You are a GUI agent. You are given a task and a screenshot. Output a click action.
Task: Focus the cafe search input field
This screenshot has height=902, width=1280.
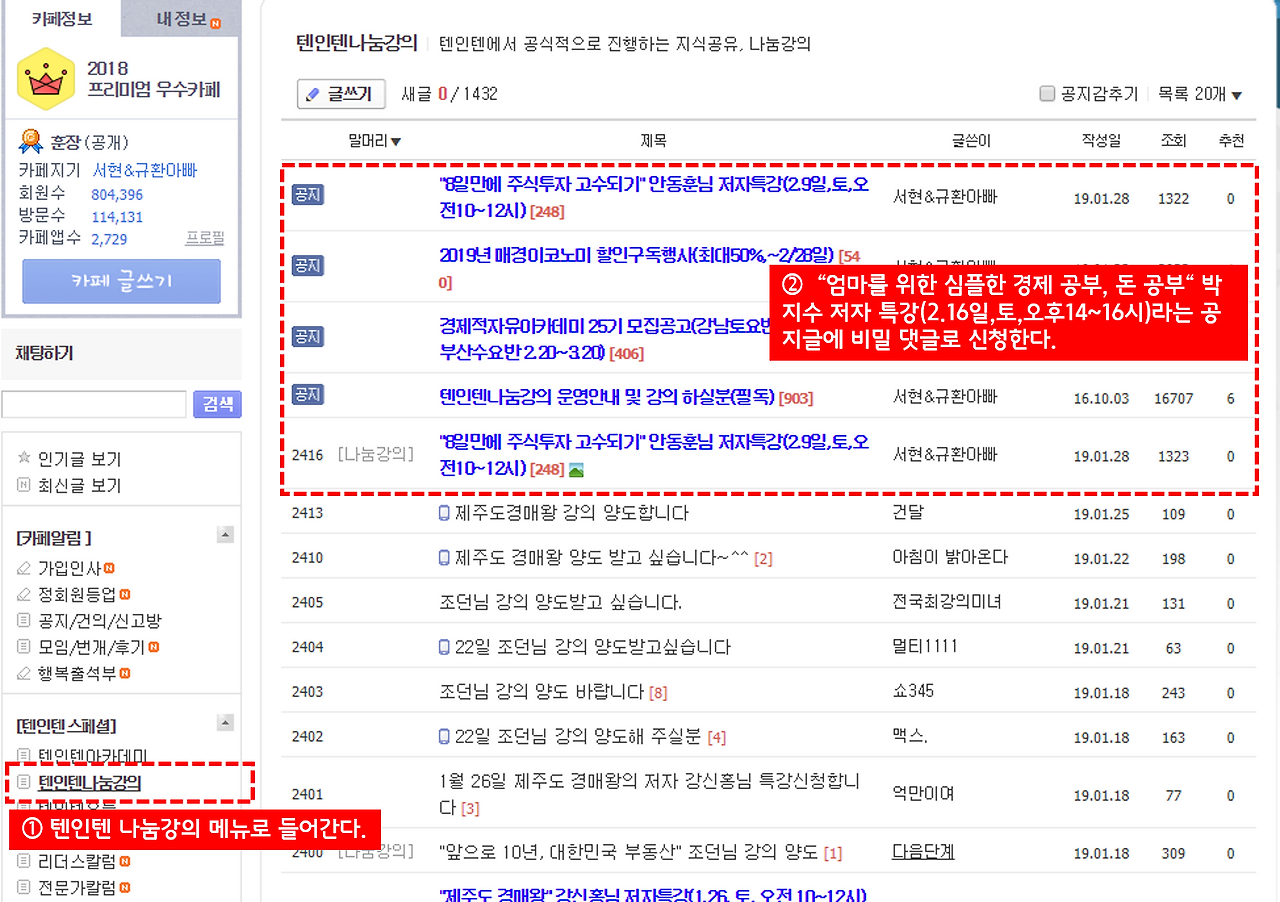pos(94,404)
